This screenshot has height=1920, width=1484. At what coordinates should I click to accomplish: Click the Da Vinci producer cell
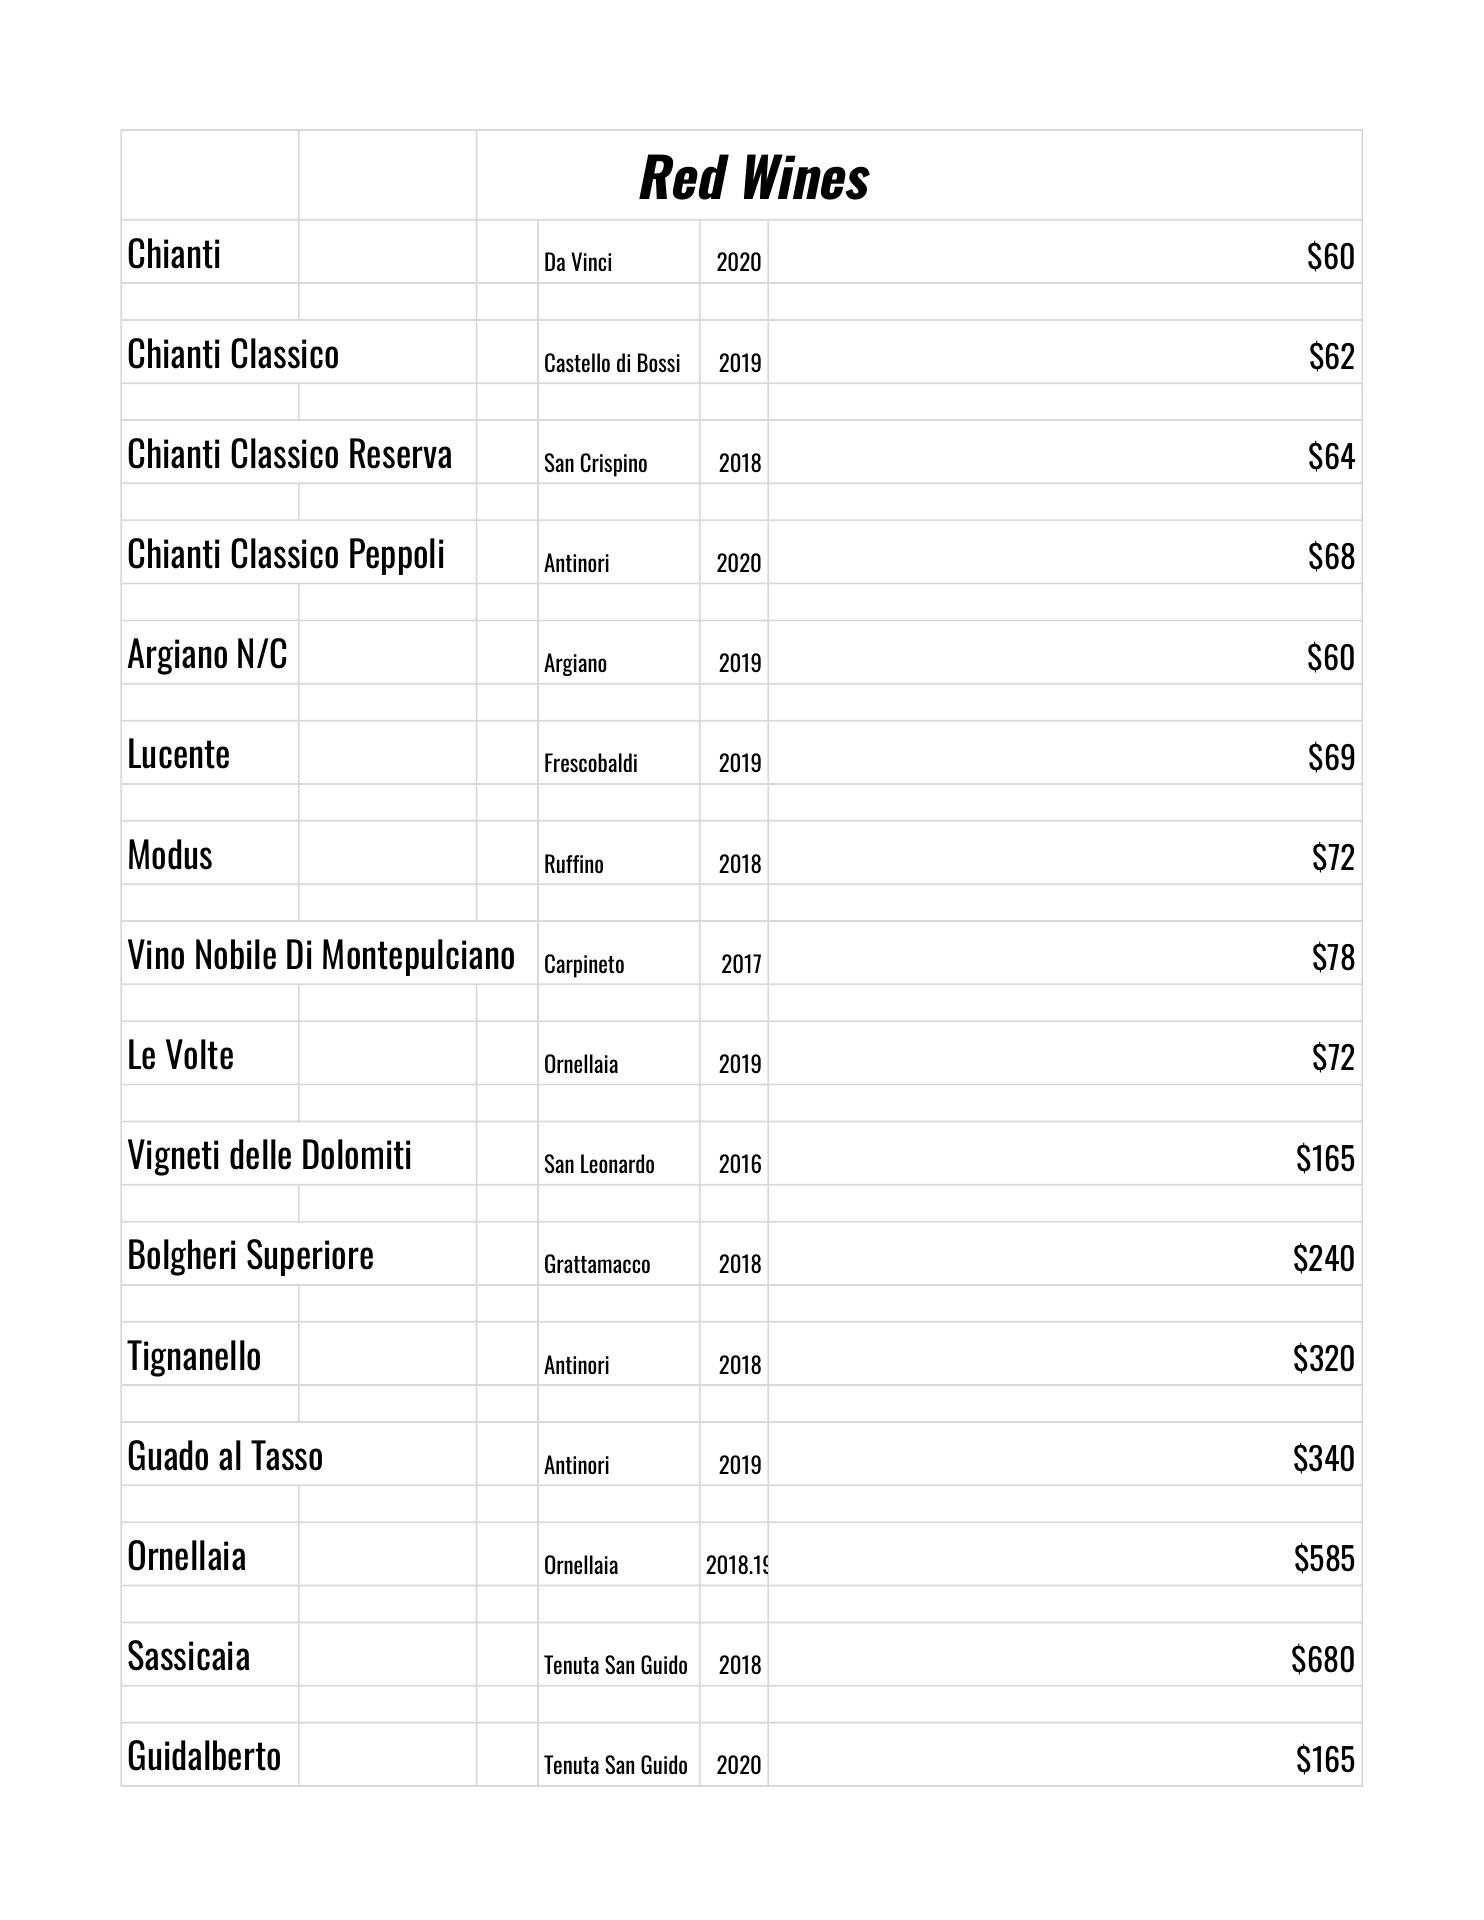[578, 262]
